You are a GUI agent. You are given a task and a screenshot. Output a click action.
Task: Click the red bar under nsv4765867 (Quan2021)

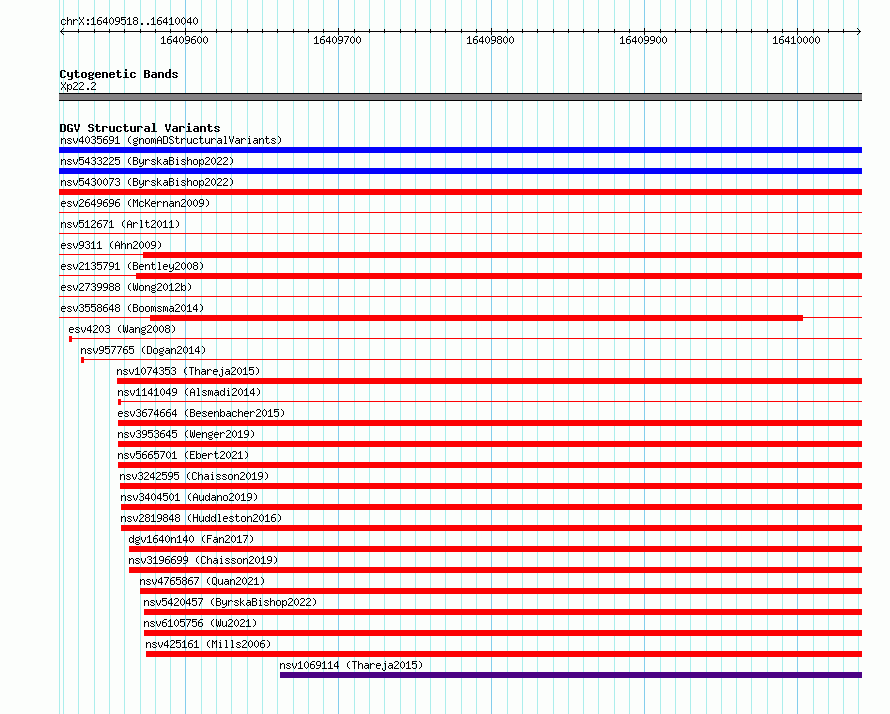click(x=501, y=591)
